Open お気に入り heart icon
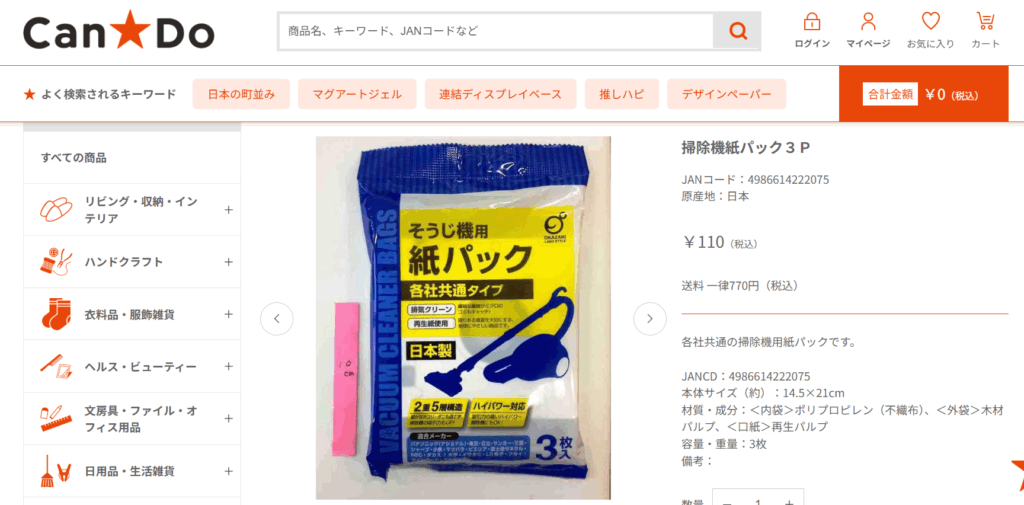The height and width of the screenshot is (505, 1024). click(931, 22)
